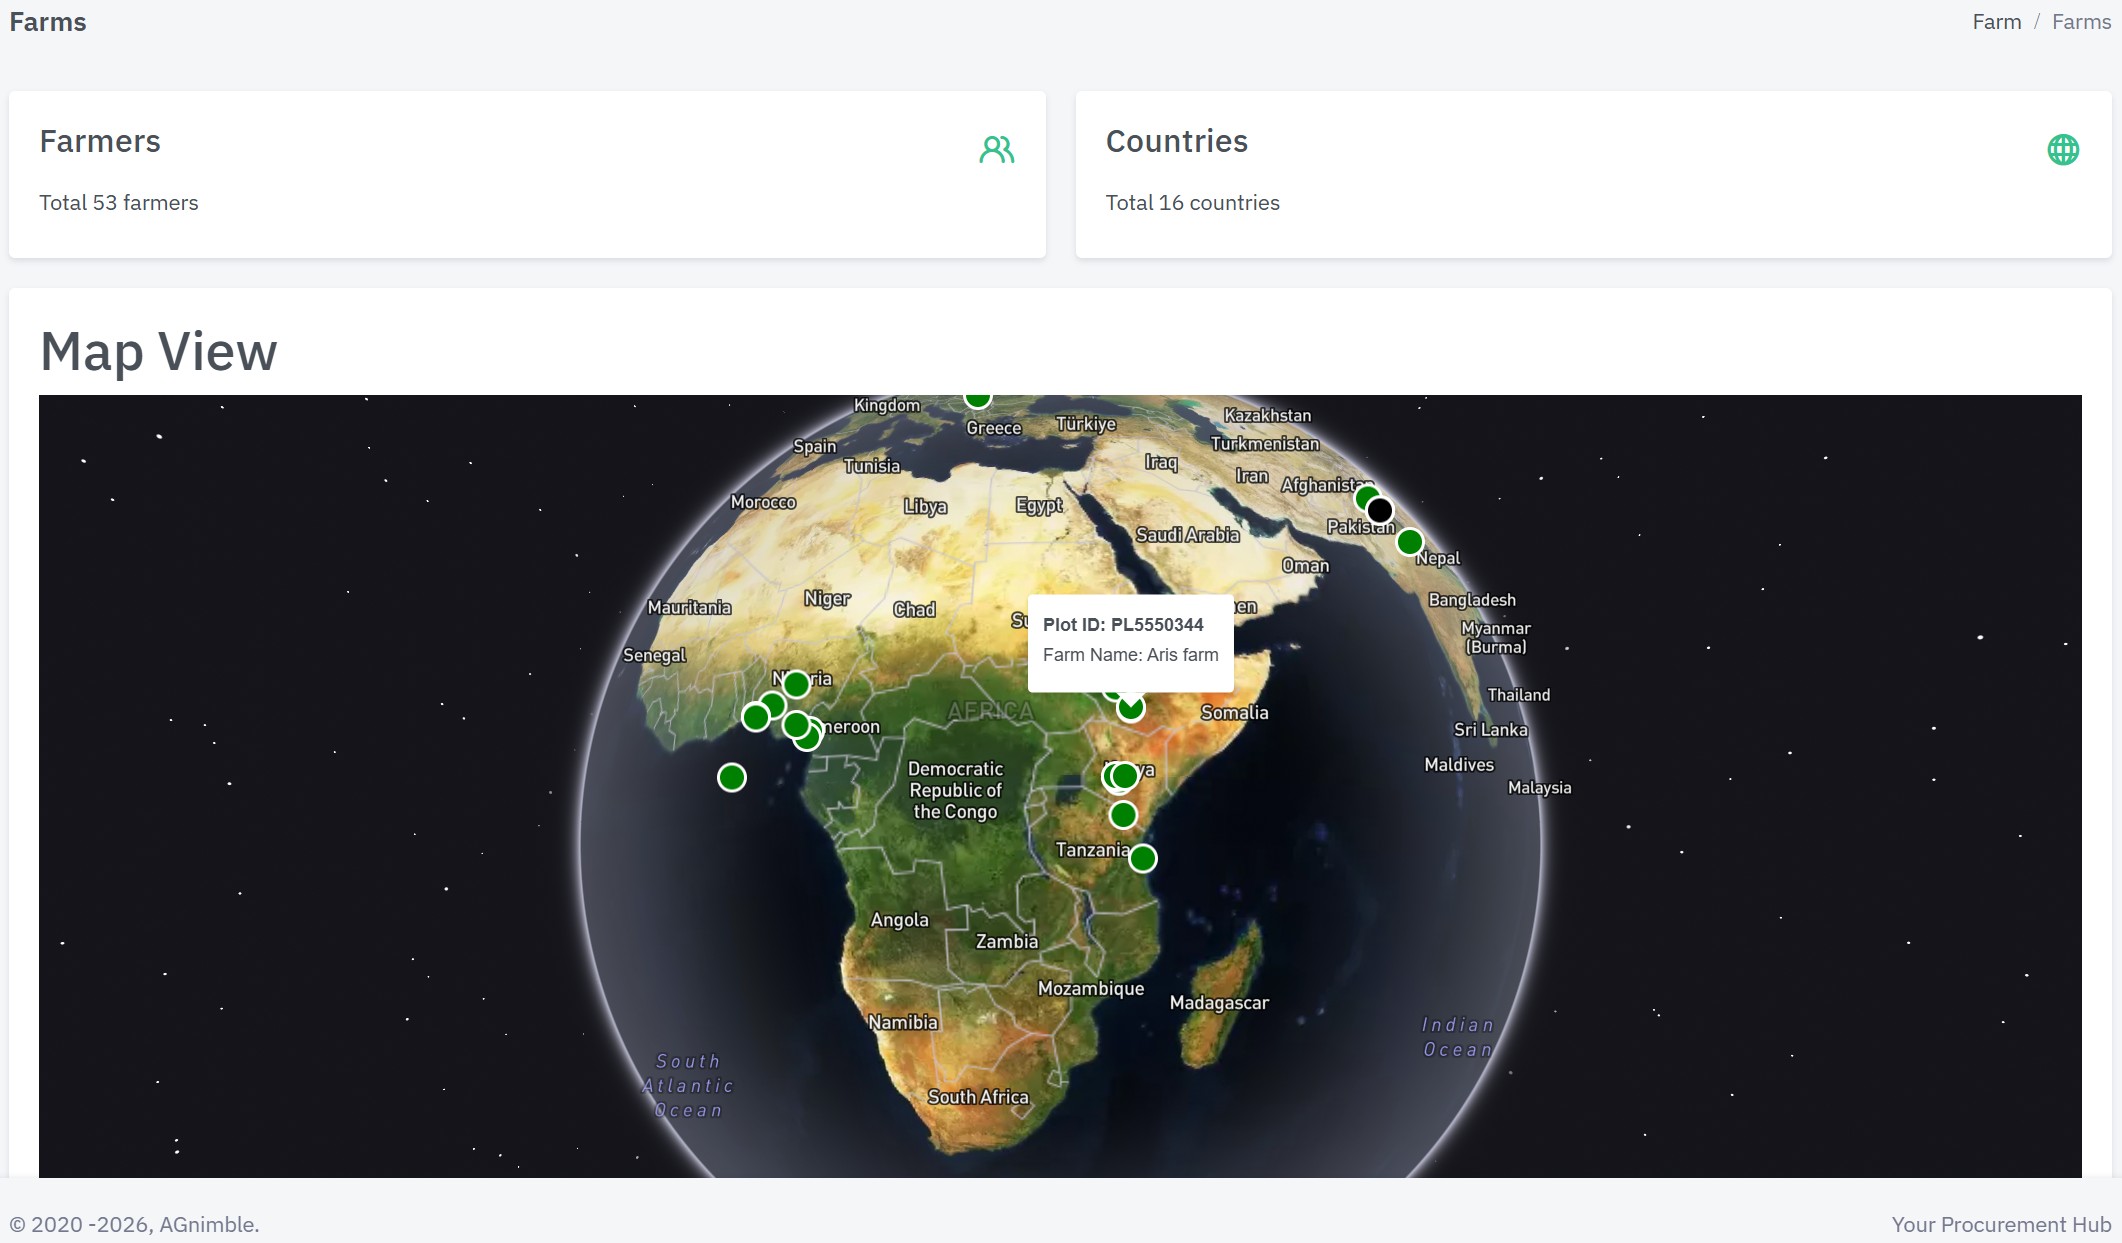Click the Sri Lanka map label

[1491, 730]
